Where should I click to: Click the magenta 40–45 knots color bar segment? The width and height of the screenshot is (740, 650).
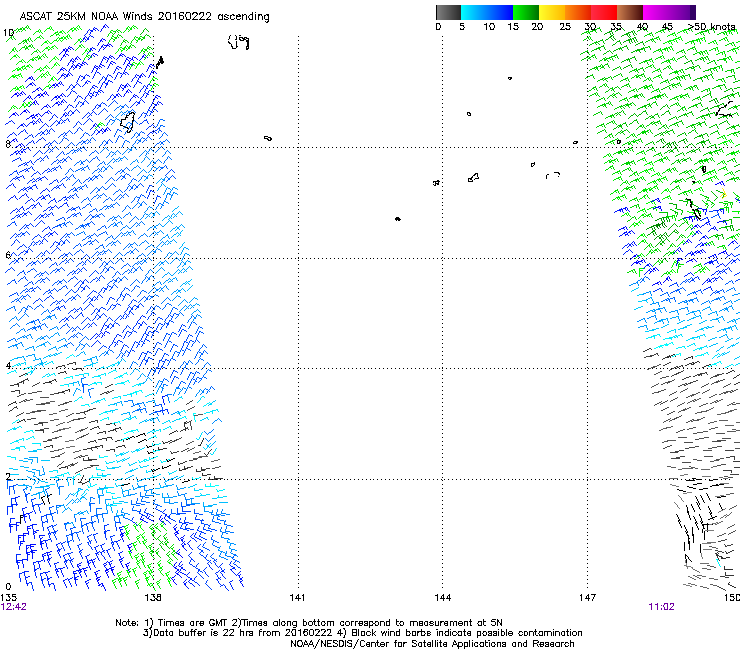pos(656,12)
